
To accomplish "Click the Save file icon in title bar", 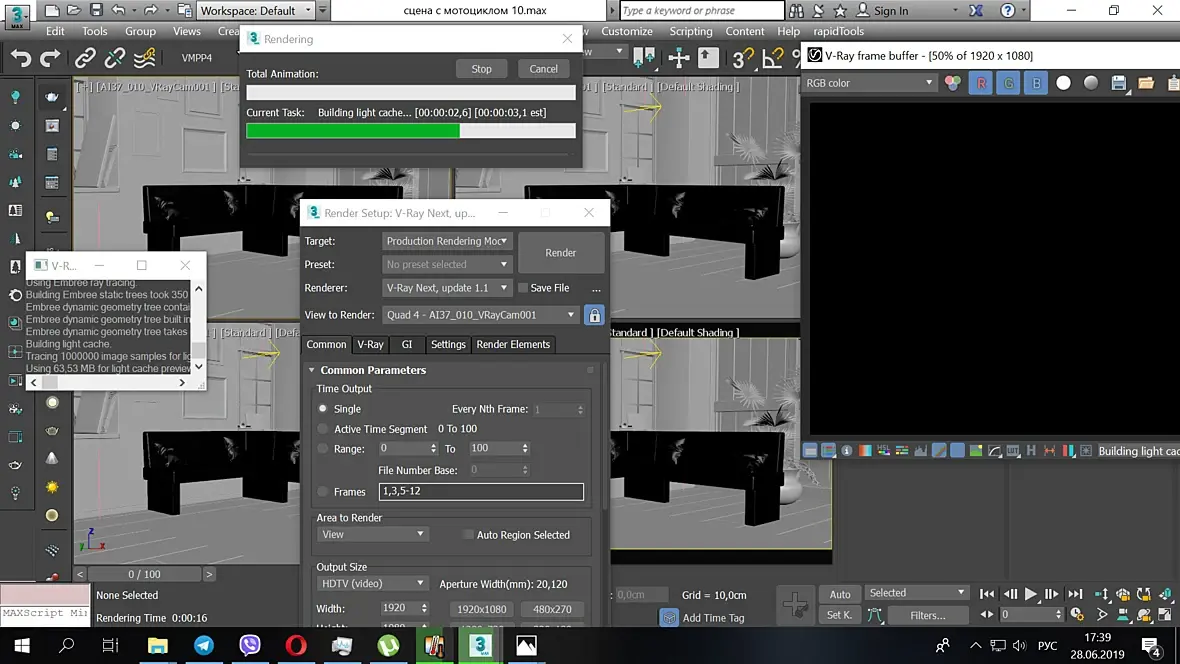I will pos(96,10).
